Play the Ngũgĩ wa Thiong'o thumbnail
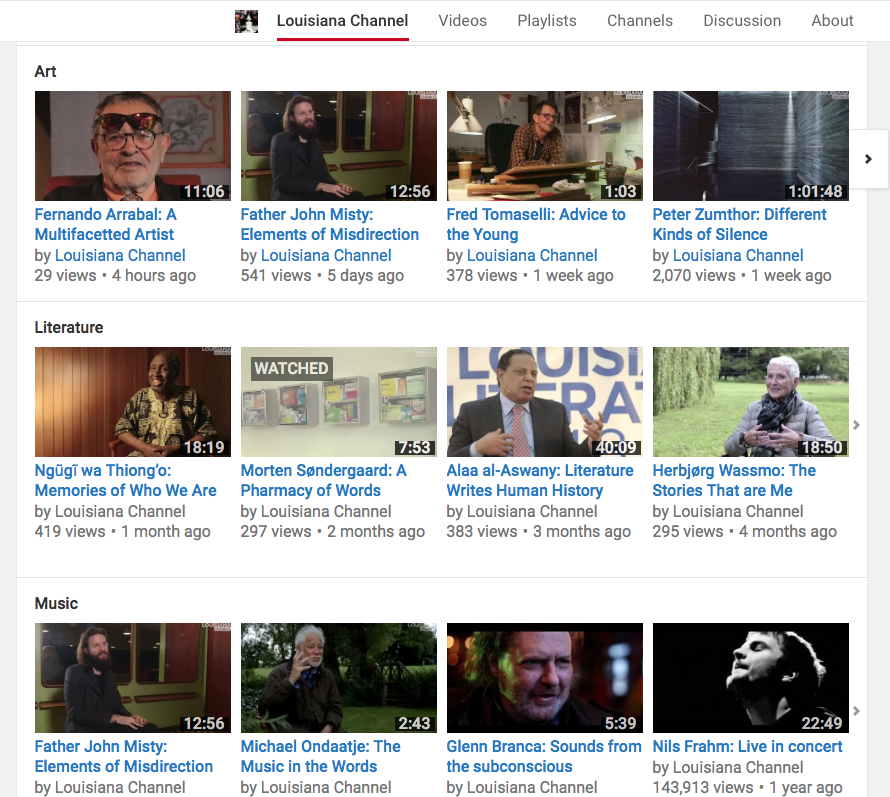Screen dimensions: 890x797 tap(133, 402)
